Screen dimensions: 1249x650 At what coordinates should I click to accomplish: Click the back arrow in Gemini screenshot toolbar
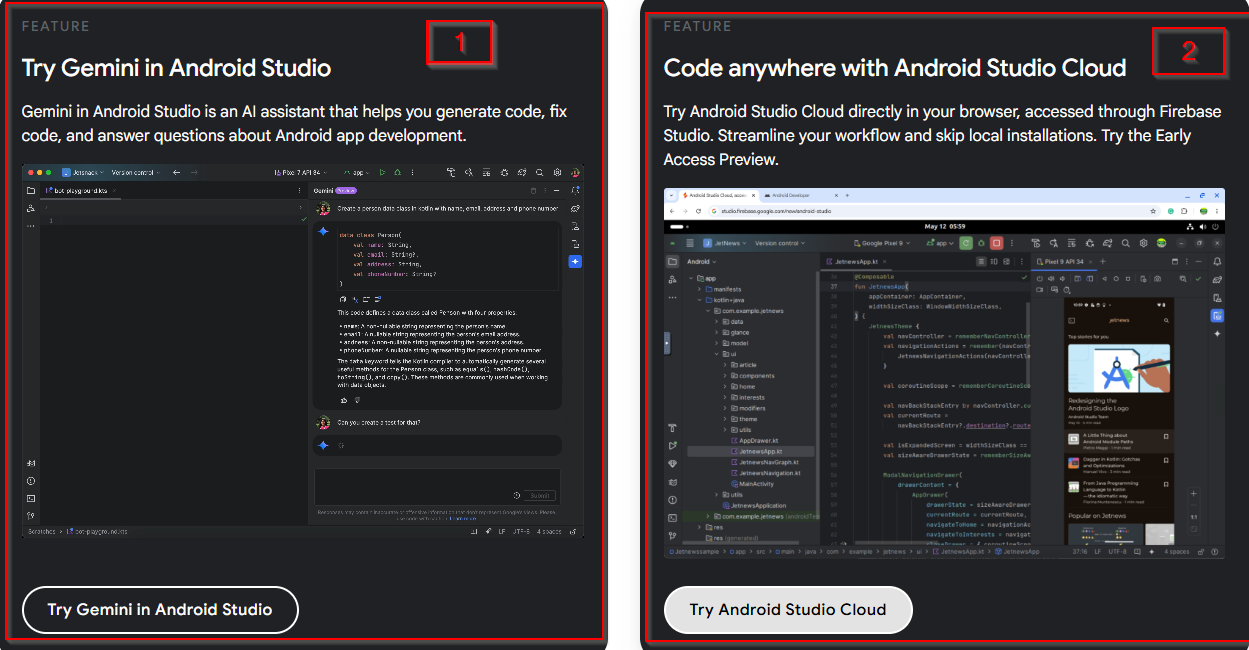176,172
